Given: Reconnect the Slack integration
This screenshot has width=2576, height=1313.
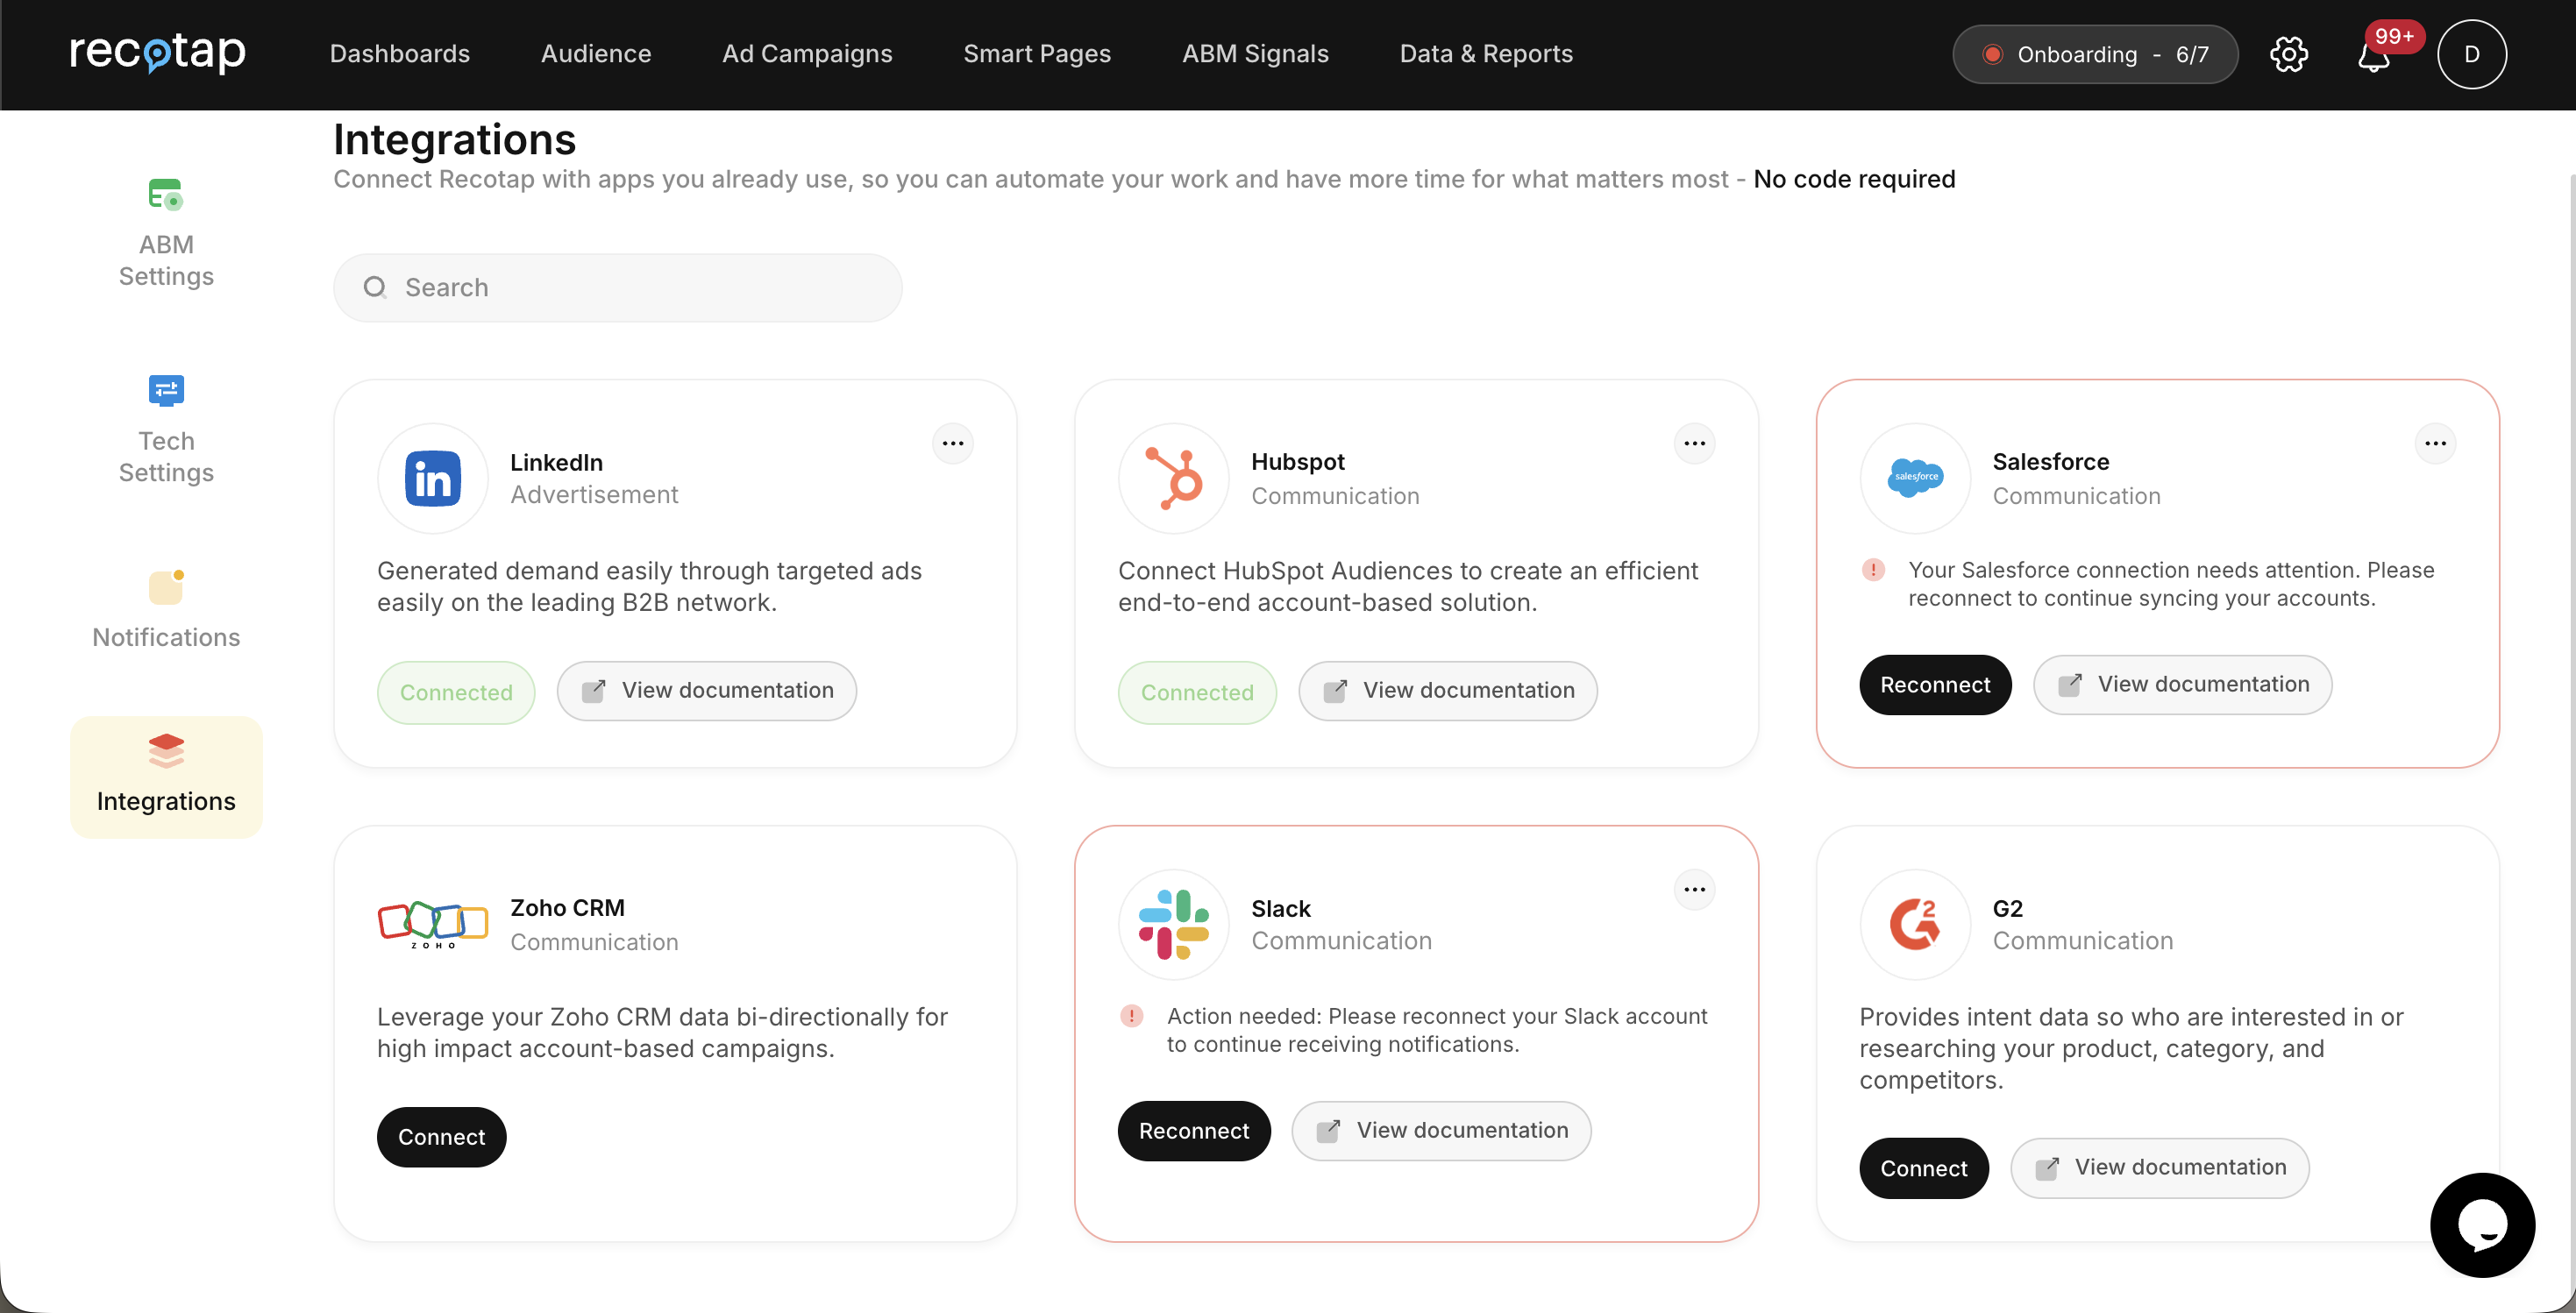Looking at the screenshot, I should [x=1194, y=1131].
